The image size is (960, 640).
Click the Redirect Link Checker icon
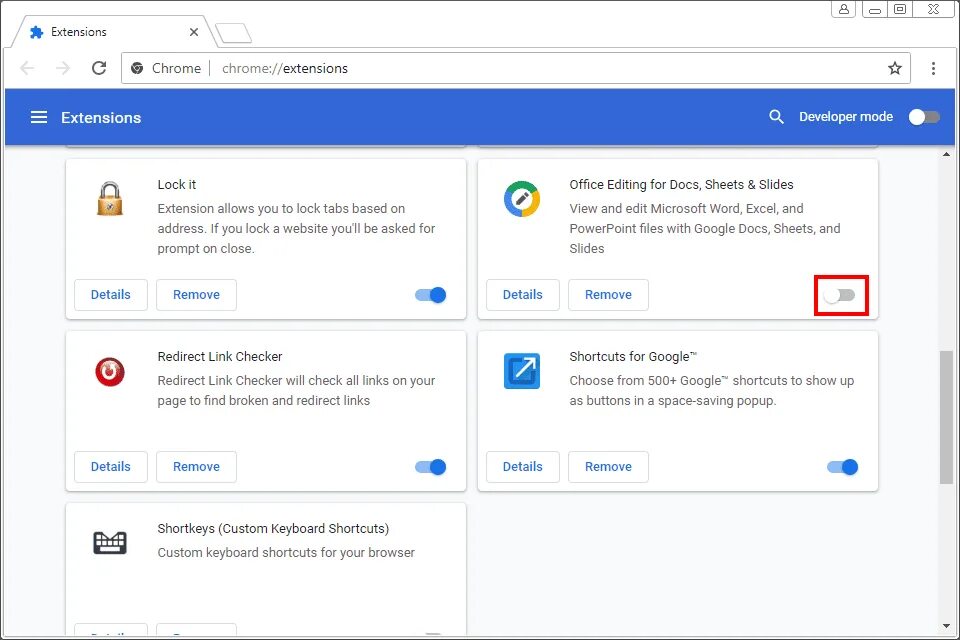tap(110, 371)
